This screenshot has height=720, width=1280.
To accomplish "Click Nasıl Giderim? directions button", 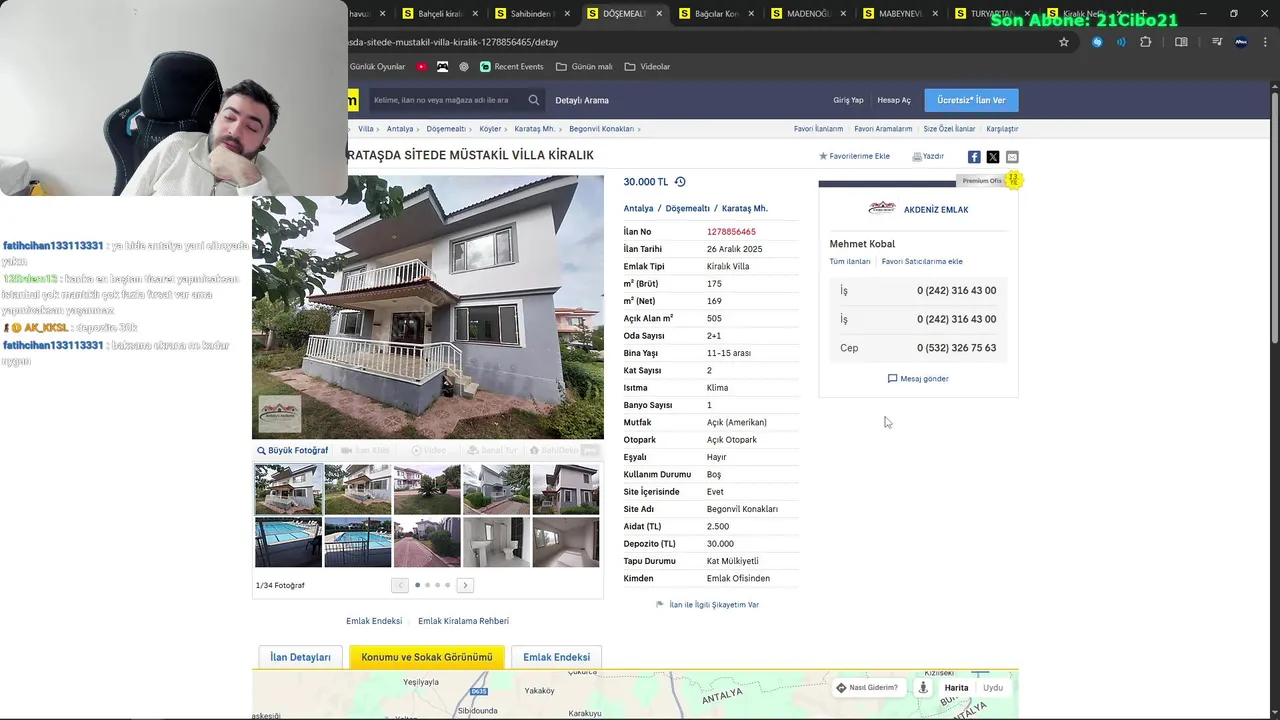I will point(867,688).
